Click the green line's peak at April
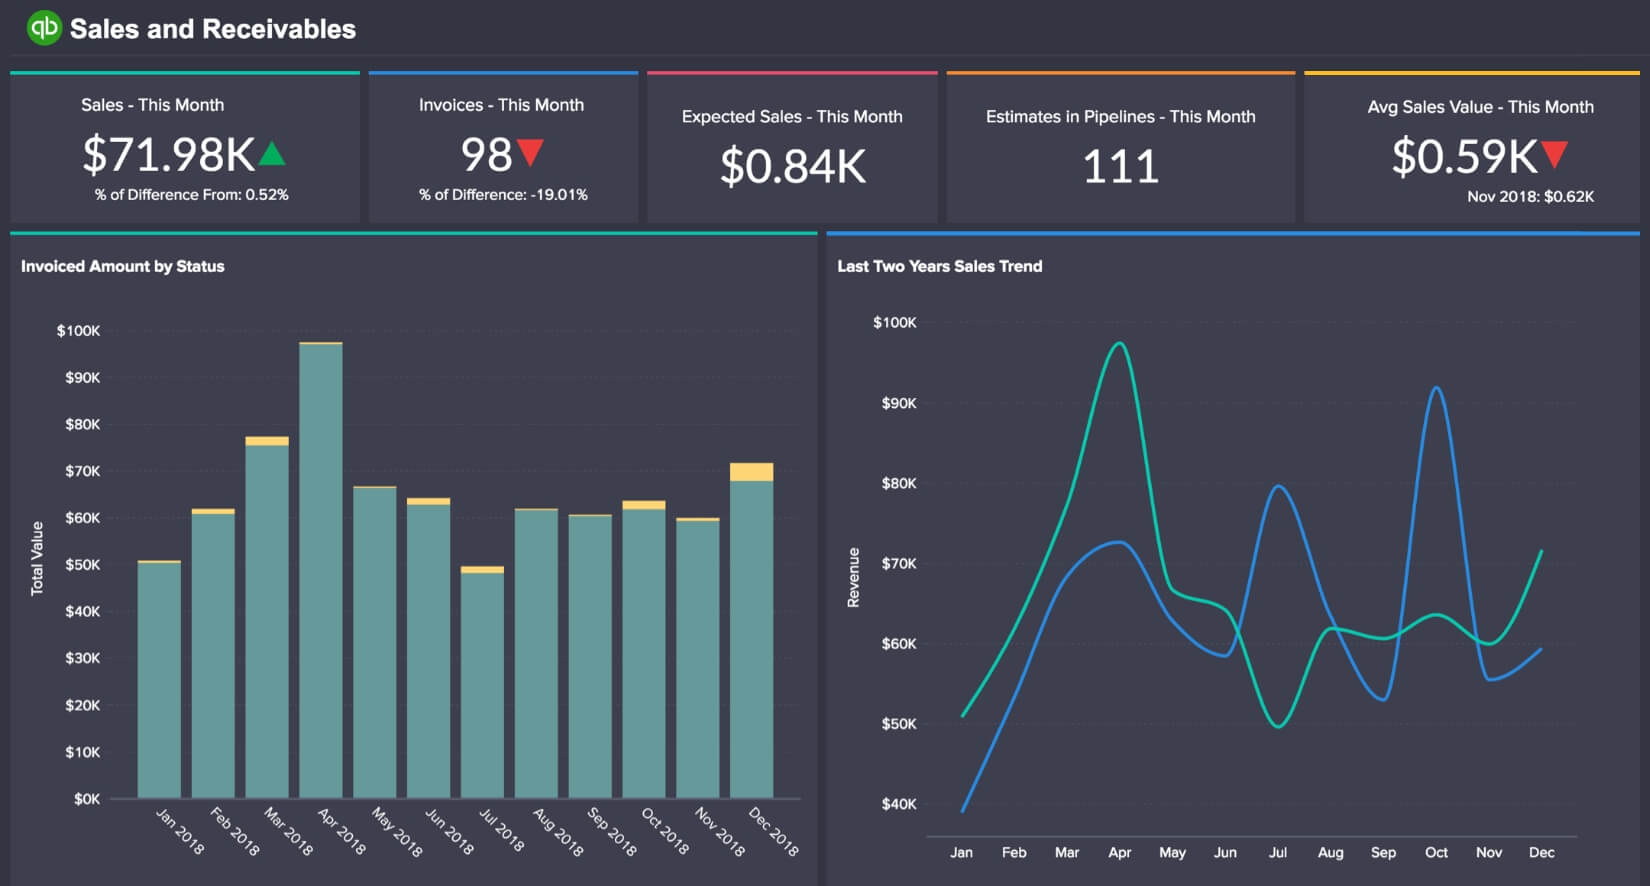Image resolution: width=1650 pixels, height=886 pixels. [x=1119, y=344]
